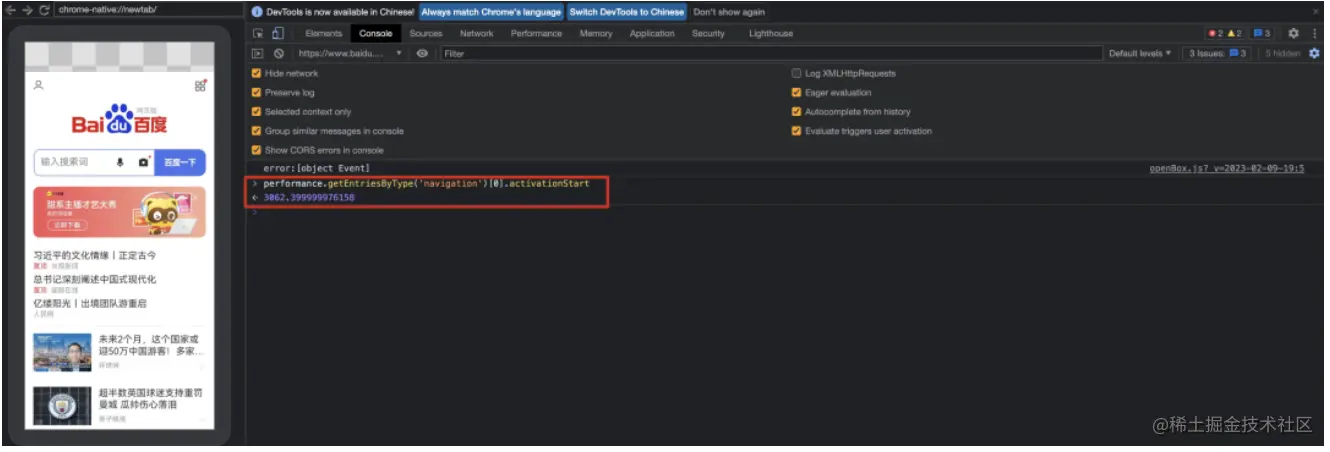1330x452 pixels.
Task: Open headline 亿缕阳光｜出境团队游重启
Action: (90, 303)
